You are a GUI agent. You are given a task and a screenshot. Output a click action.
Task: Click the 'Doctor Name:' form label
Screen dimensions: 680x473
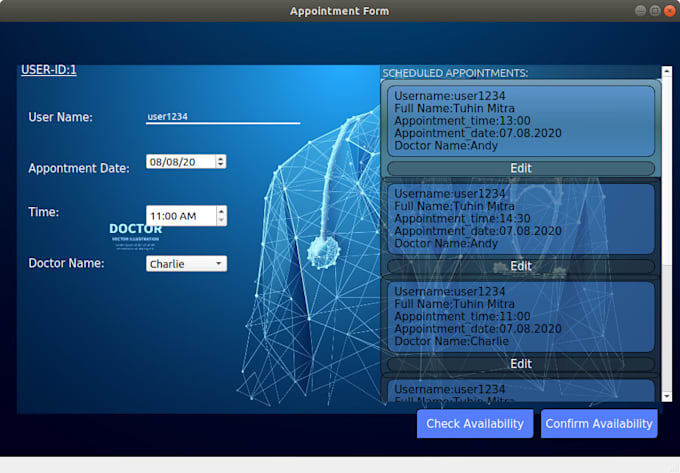pyautogui.click(x=66, y=263)
